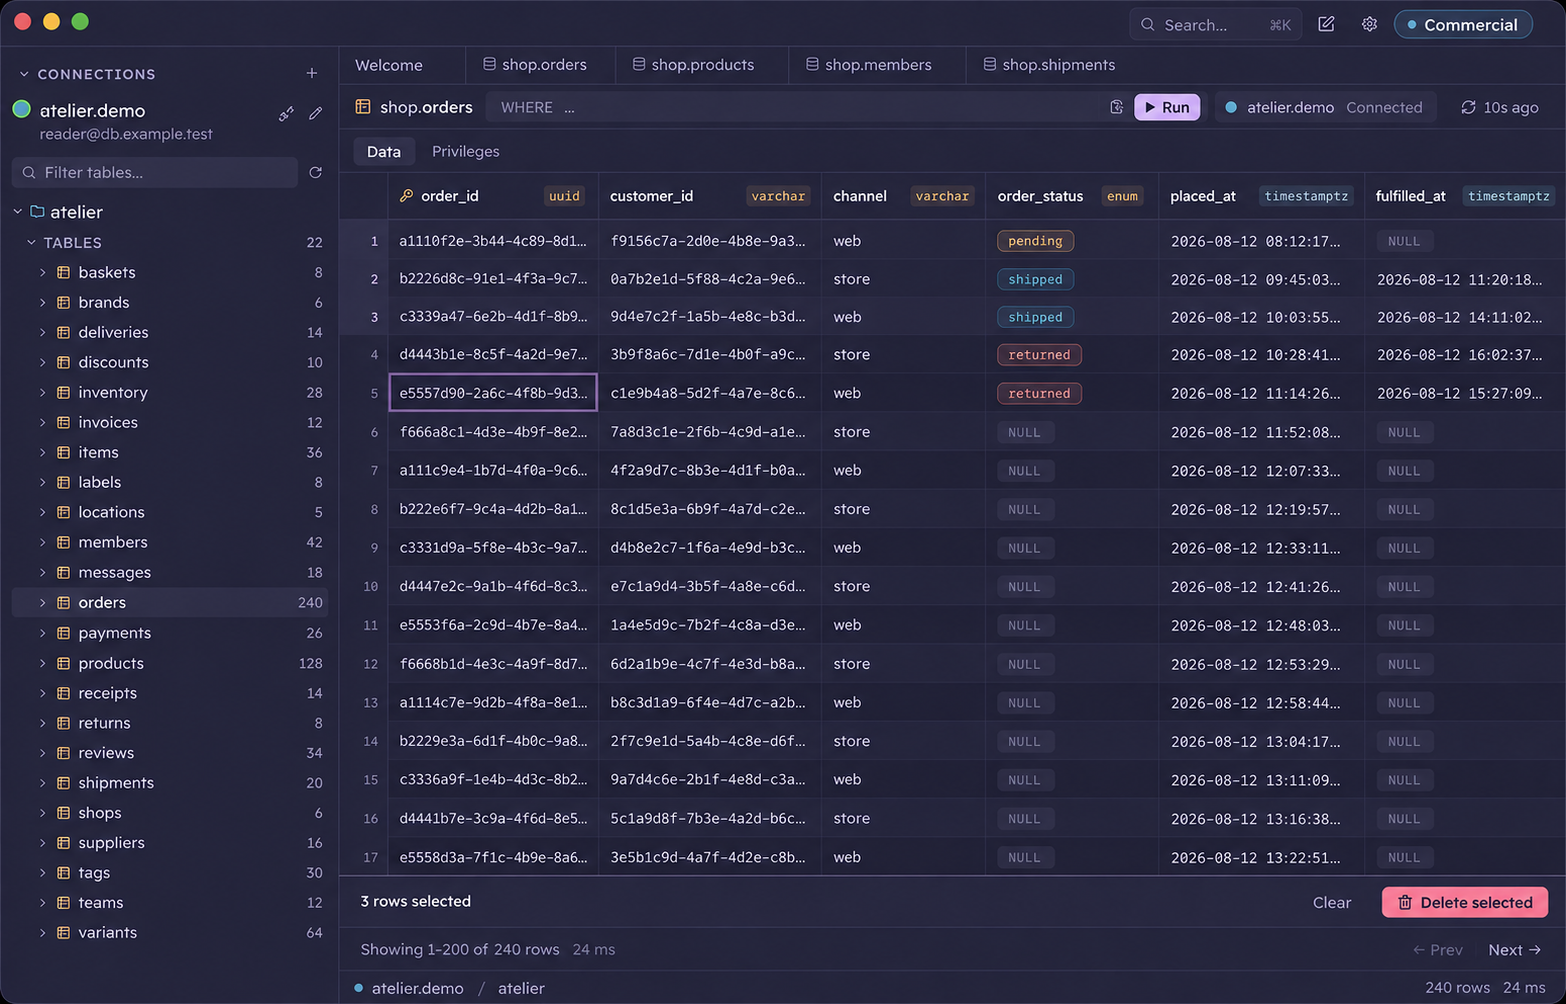
Task: Select the Data sub-tab
Action: coord(384,151)
